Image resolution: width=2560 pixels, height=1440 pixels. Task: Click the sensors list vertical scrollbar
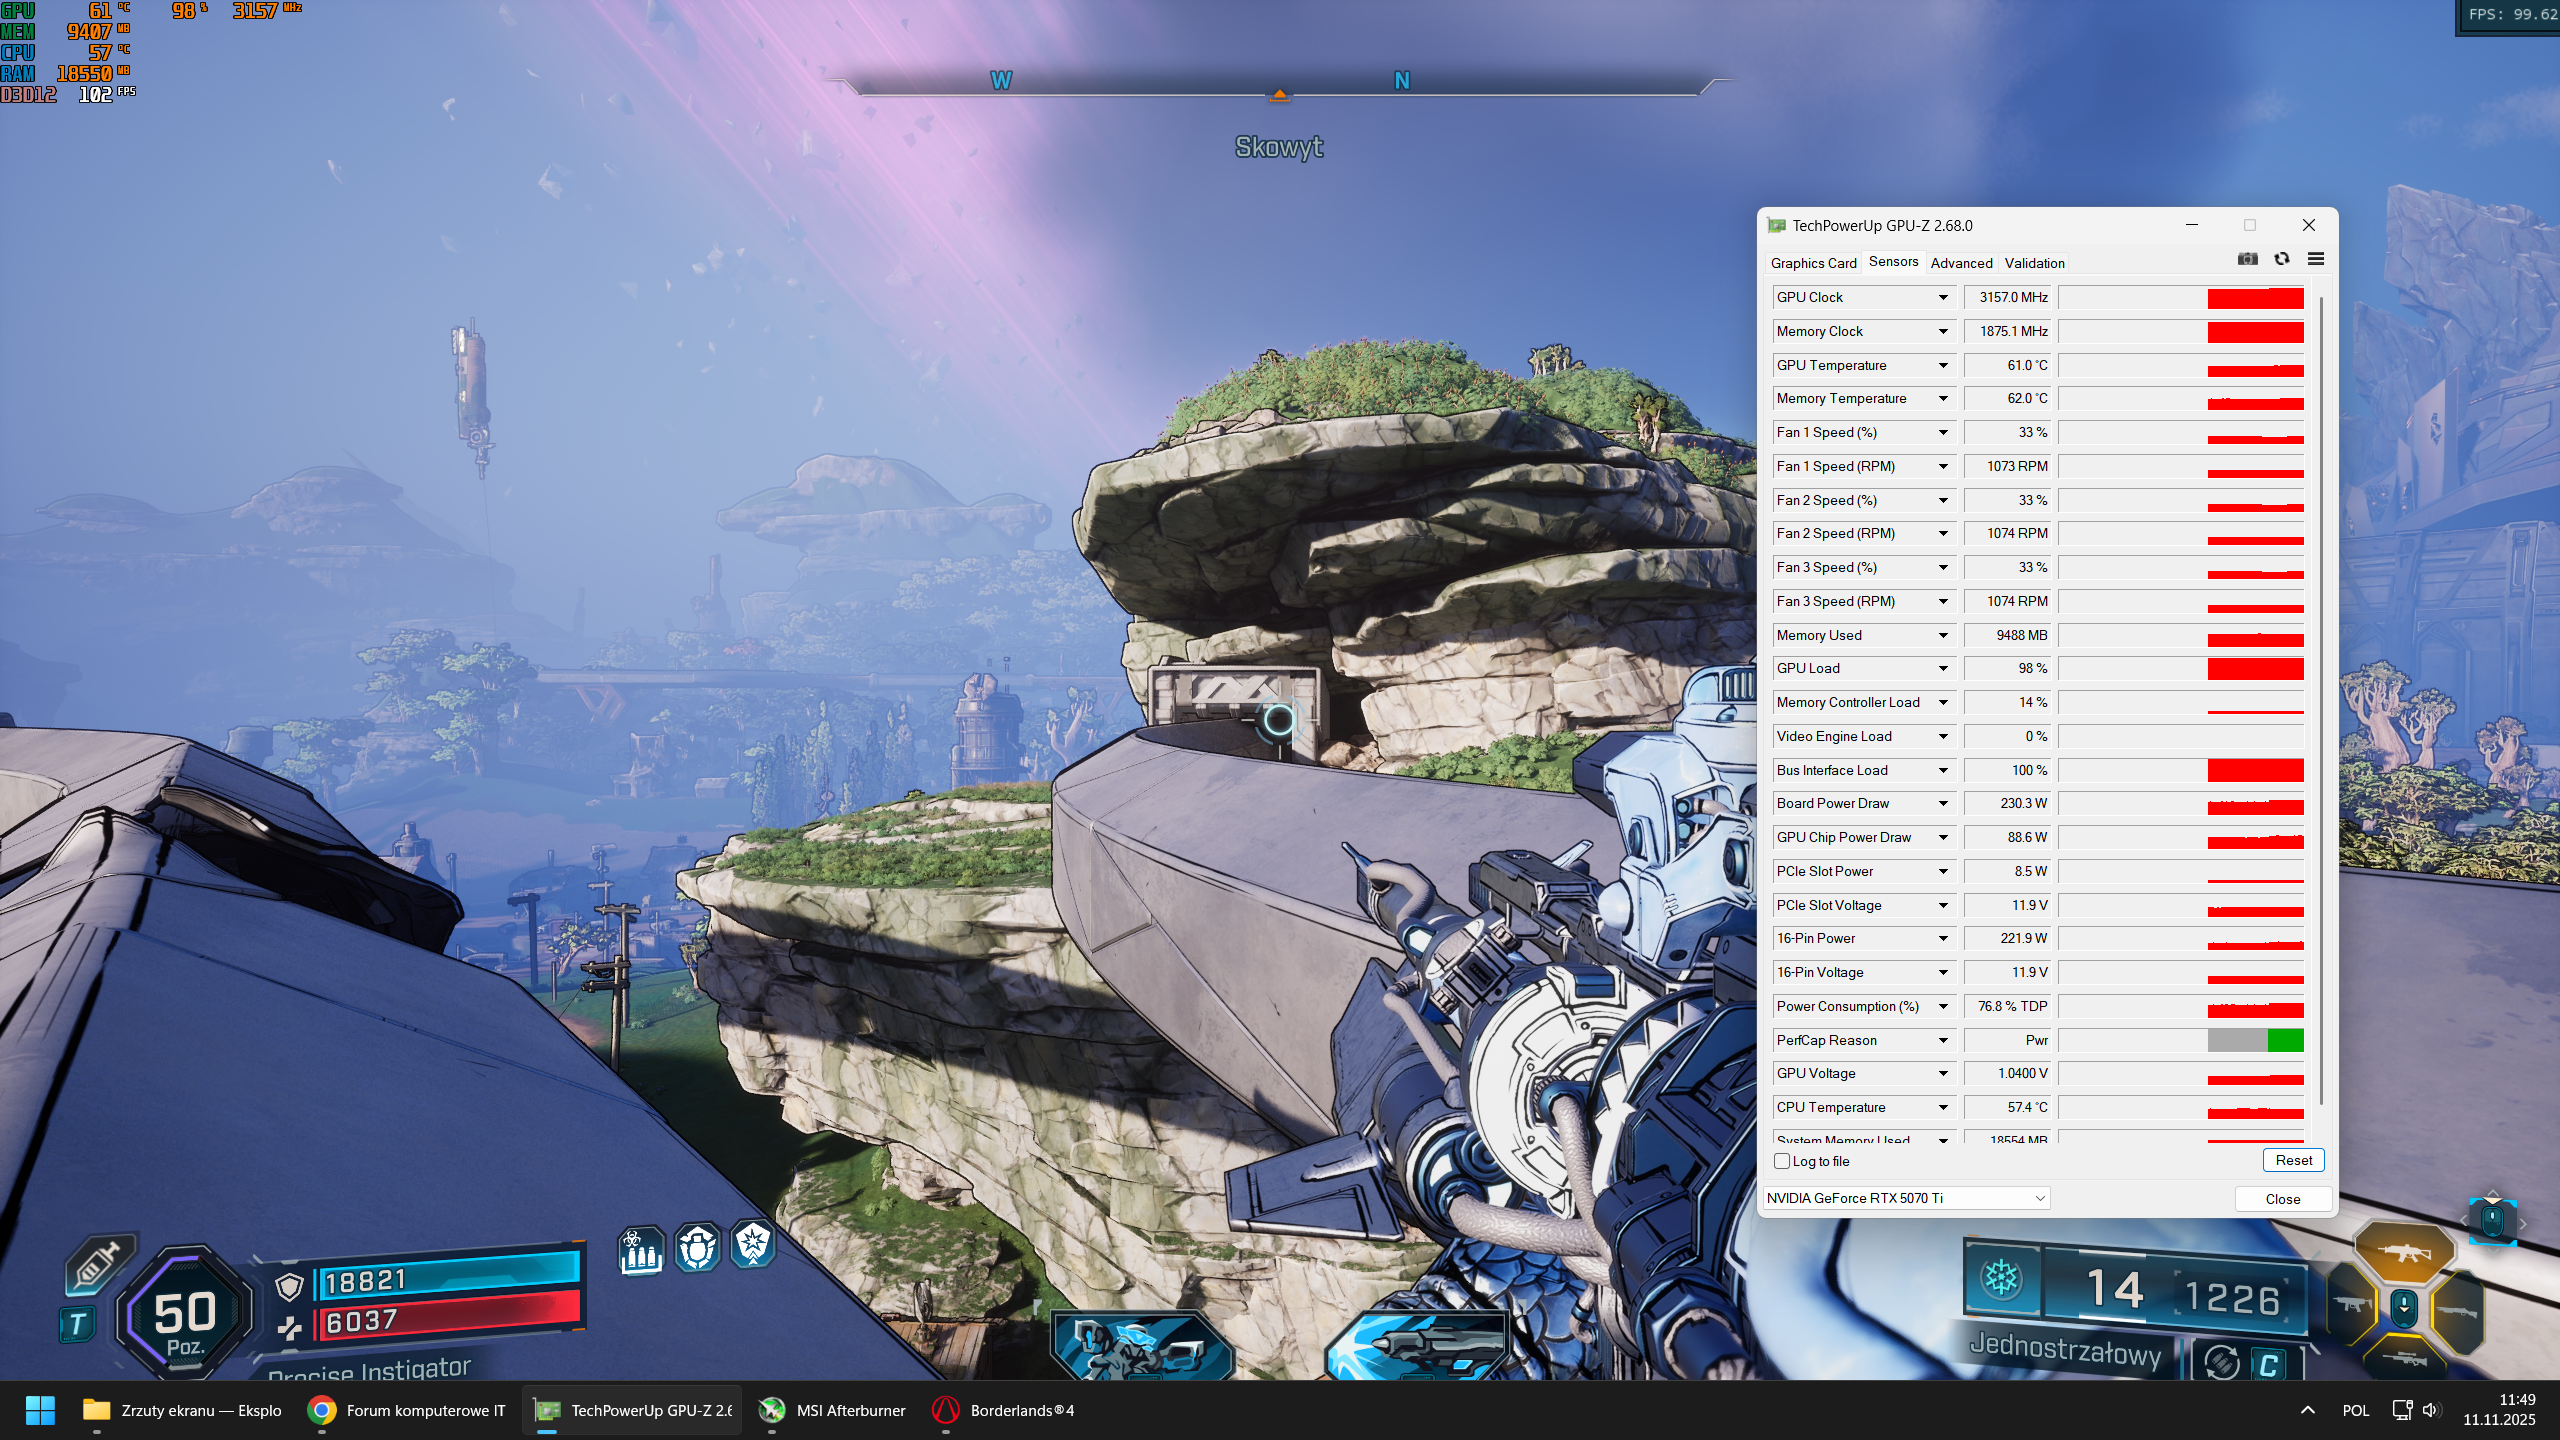tap(2320, 700)
